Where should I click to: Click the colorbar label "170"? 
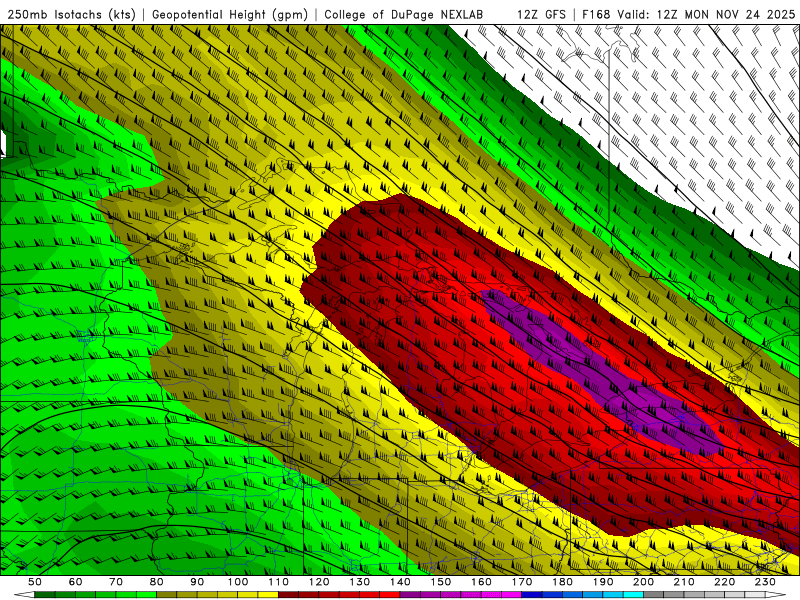tap(522, 582)
